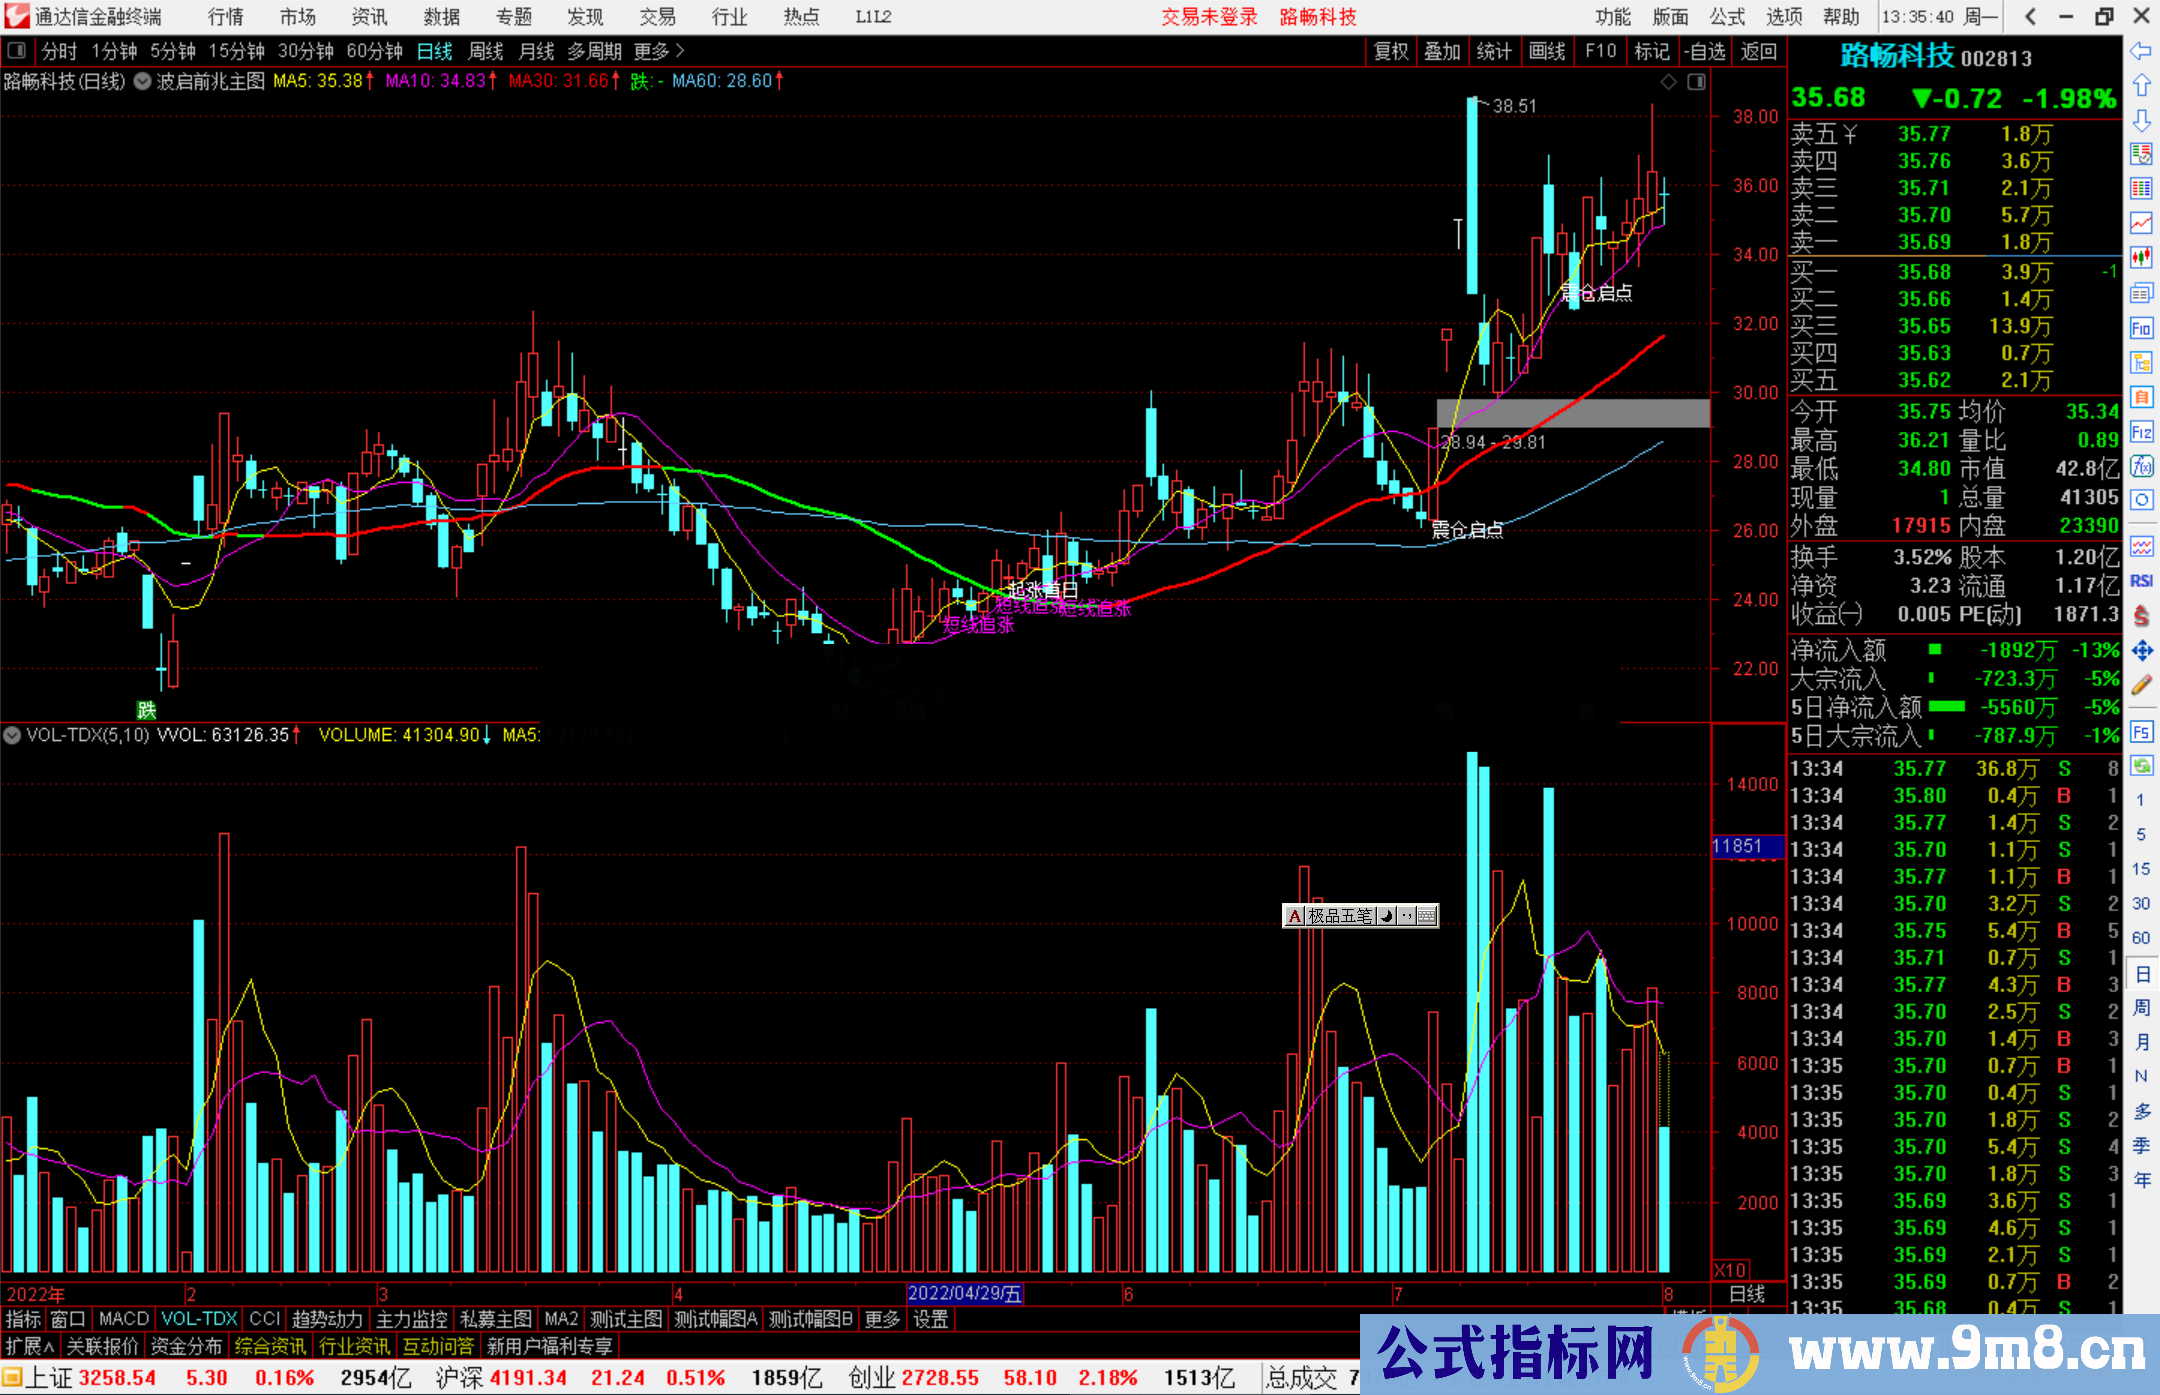The image size is (2160, 1395).
Task: Switch to the 趋势动力 indicator tab
Action: coord(327,1319)
